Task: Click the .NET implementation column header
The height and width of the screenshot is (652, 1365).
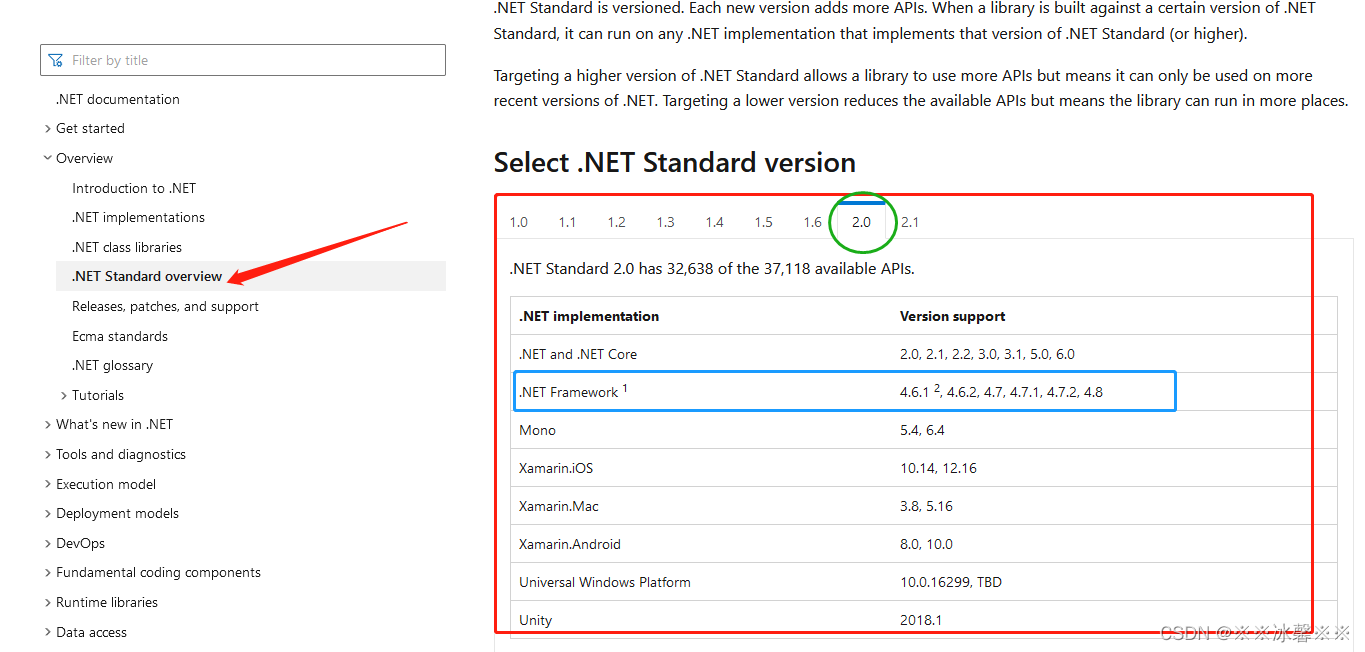Action: [x=589, y=316]
